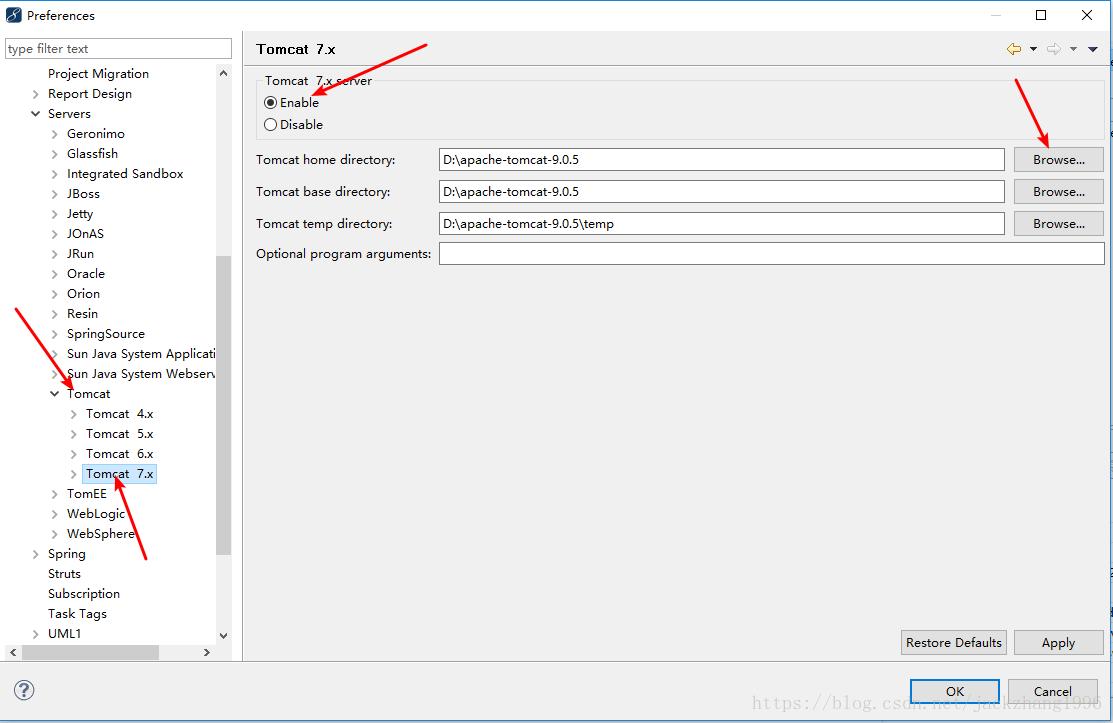Click the Tomcat base directory field
This screenshot has height=723, width=1113.
[x=722, y=192]
